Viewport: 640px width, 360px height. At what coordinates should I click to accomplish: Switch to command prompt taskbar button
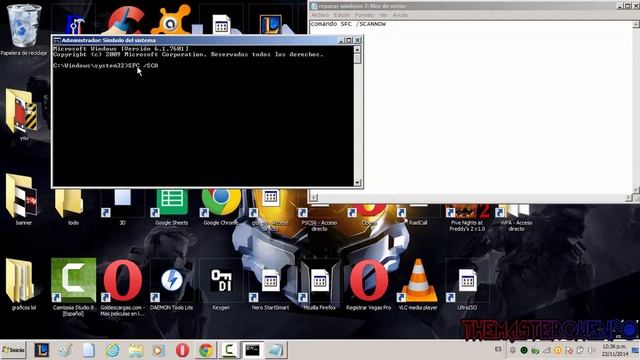252,350
